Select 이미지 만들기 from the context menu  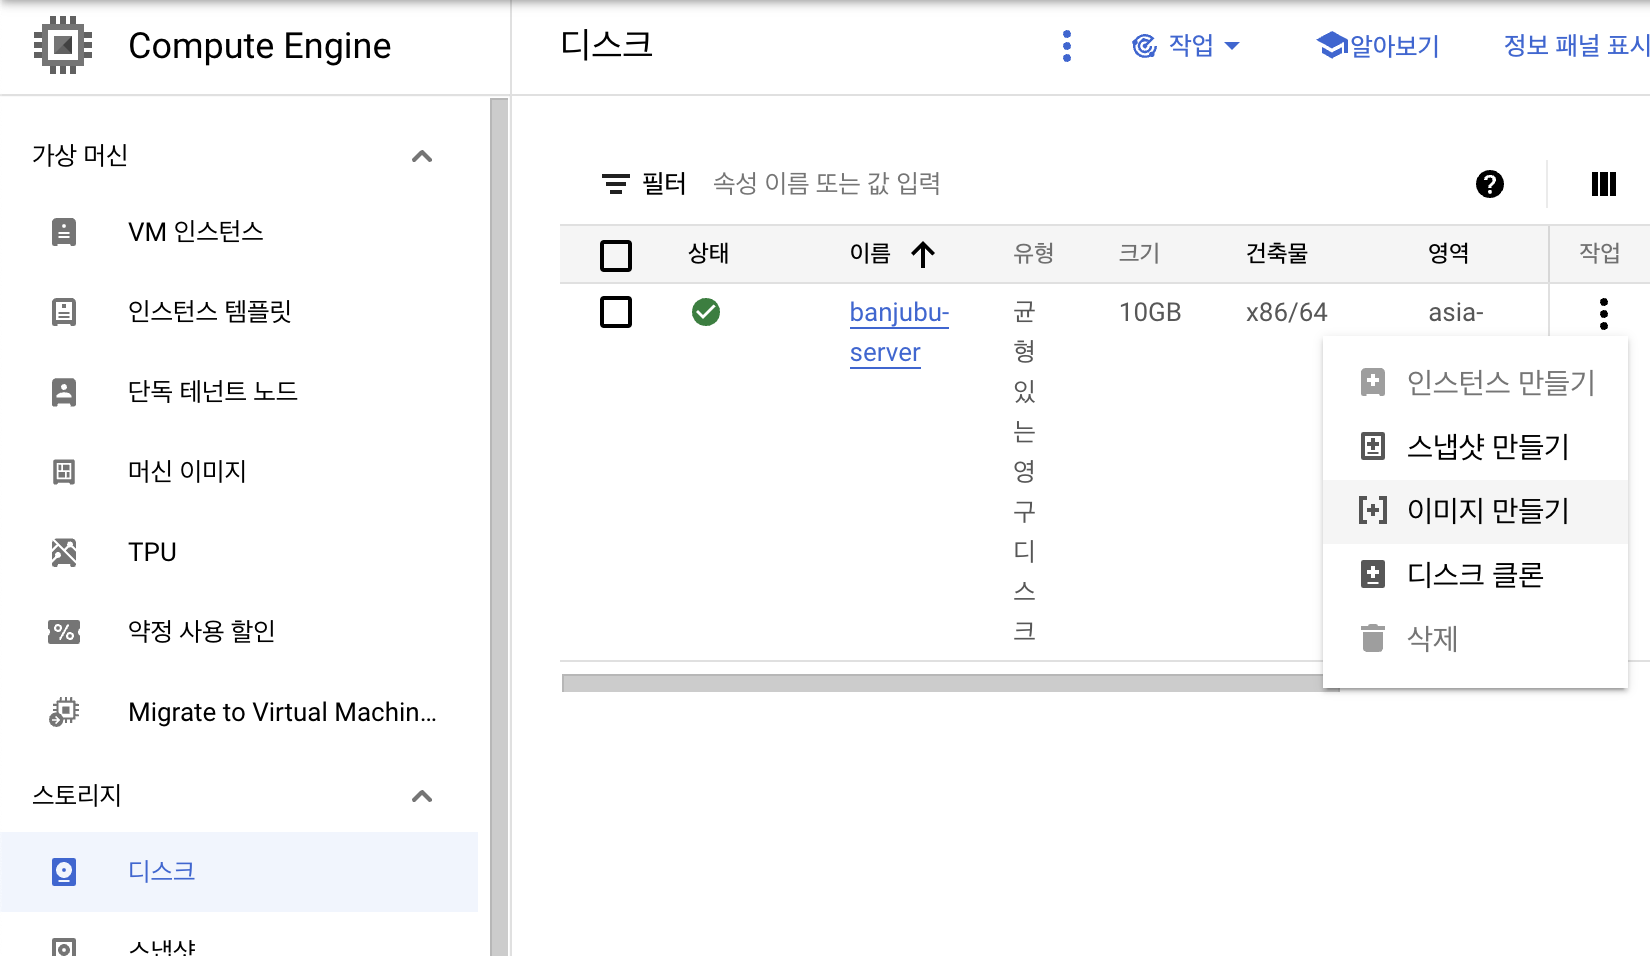(1476, 510)
